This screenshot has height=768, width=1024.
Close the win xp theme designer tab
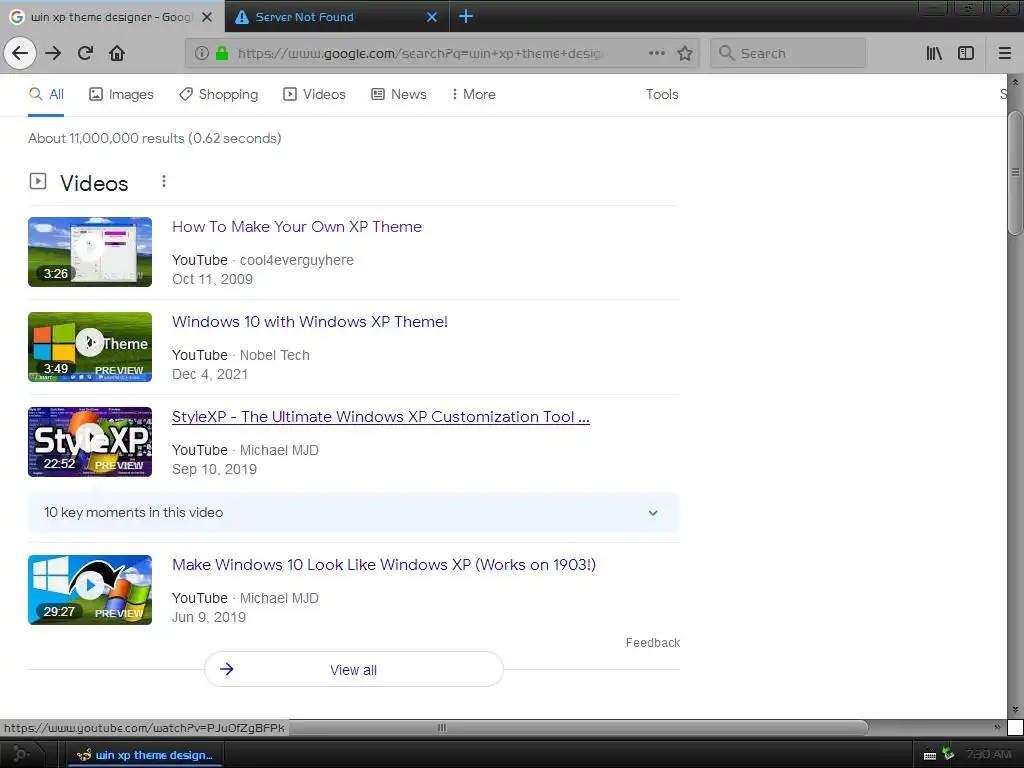[207, 17]
